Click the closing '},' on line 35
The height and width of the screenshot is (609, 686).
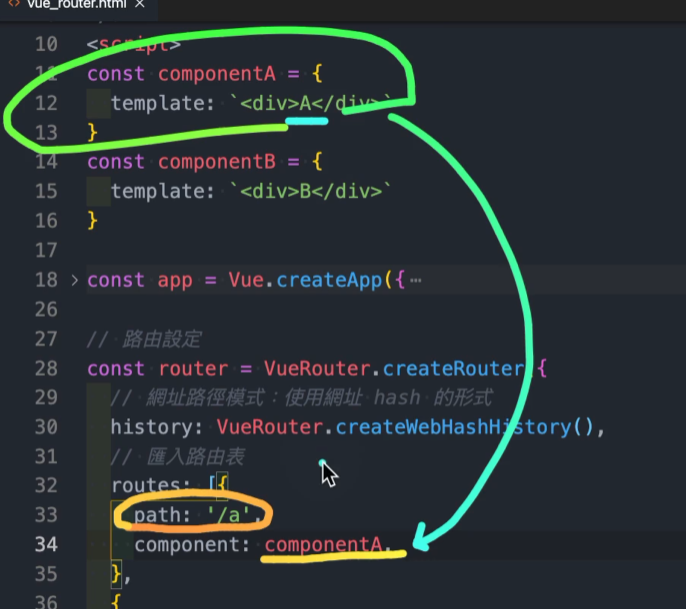[x=121, y=574]
